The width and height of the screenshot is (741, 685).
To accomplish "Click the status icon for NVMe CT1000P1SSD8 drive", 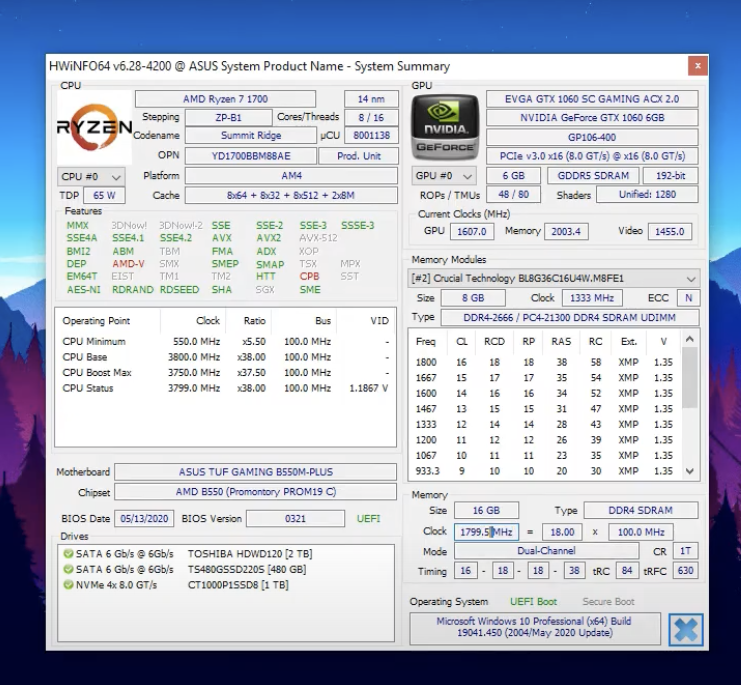I will pyautogui.click(x=68, y=585).
